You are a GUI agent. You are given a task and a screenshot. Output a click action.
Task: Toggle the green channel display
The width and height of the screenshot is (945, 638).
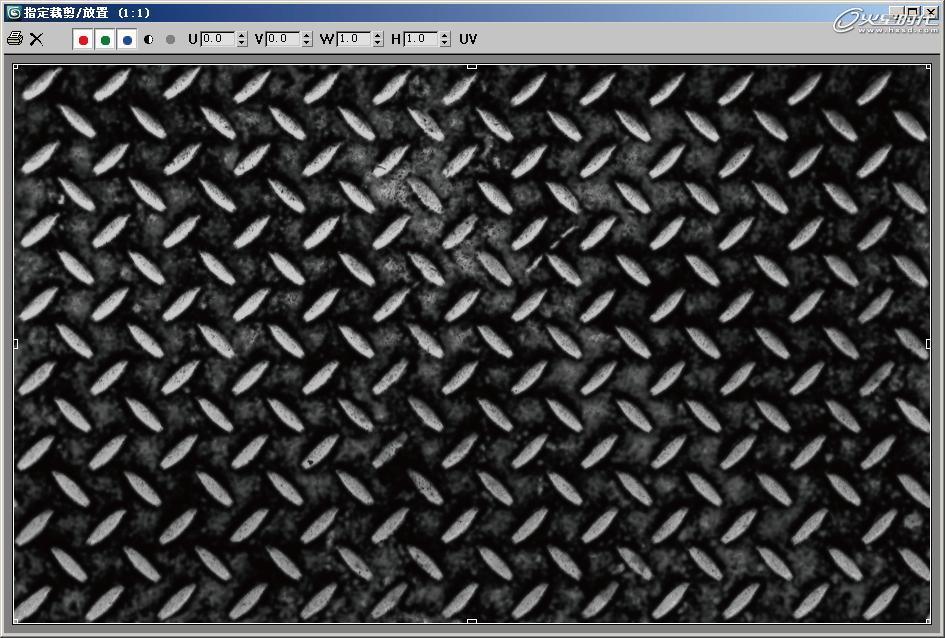pos(105,40)
